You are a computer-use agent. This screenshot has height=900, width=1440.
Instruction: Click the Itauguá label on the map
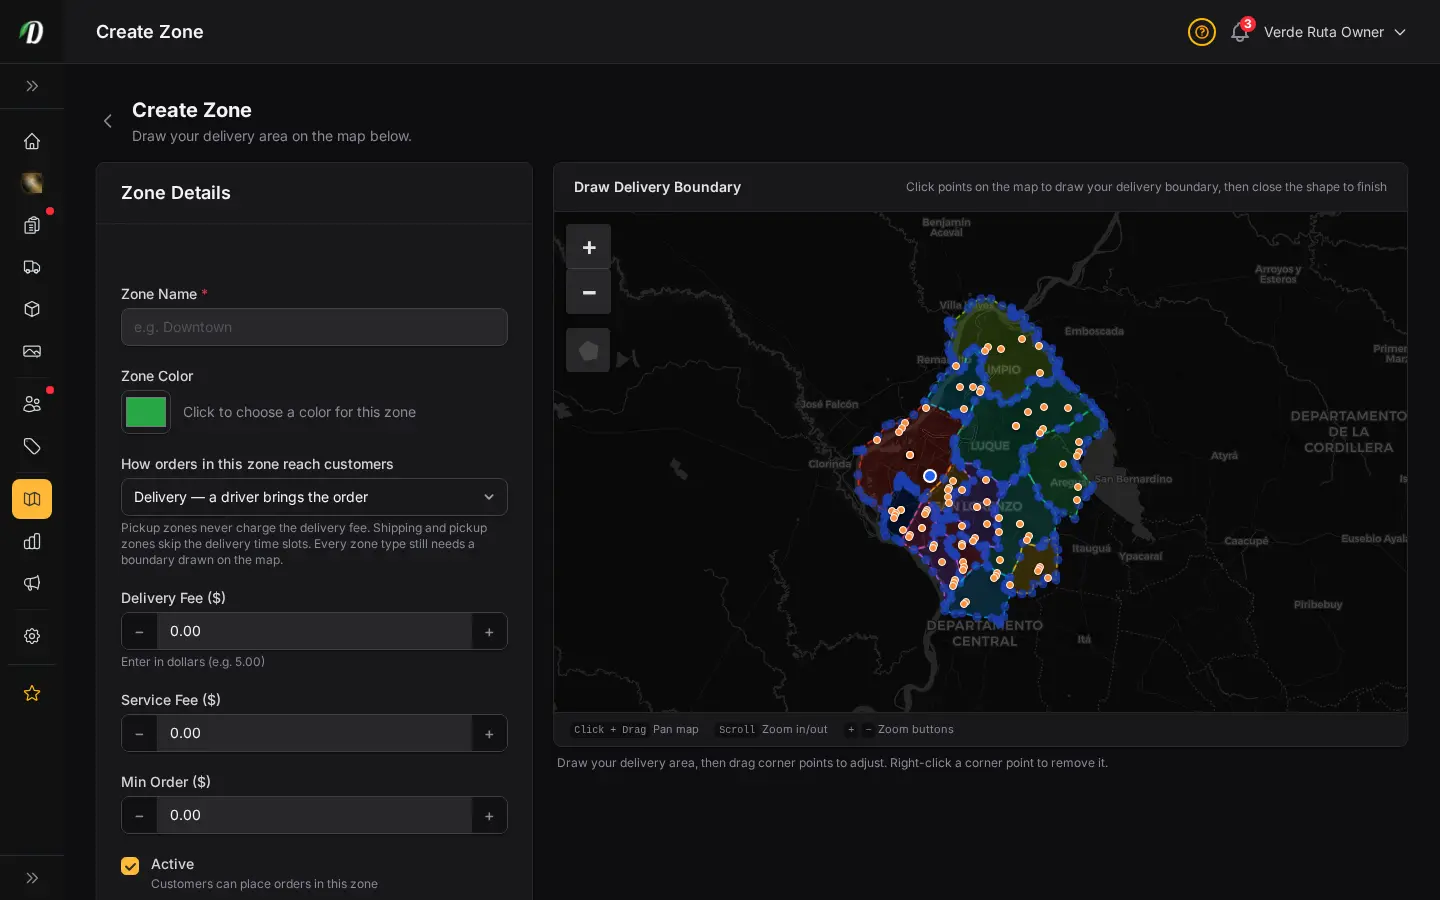coord(1091,548)
